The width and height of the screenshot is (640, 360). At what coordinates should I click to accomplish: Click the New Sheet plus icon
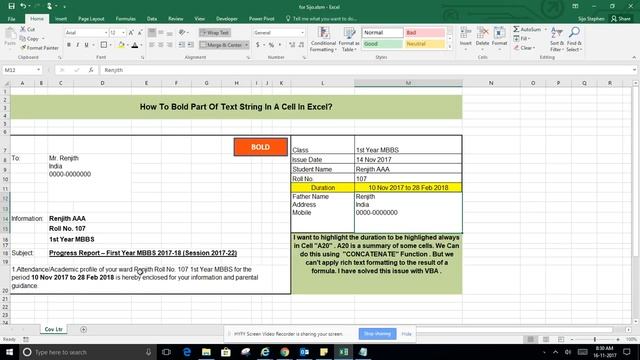pos(83,329)
